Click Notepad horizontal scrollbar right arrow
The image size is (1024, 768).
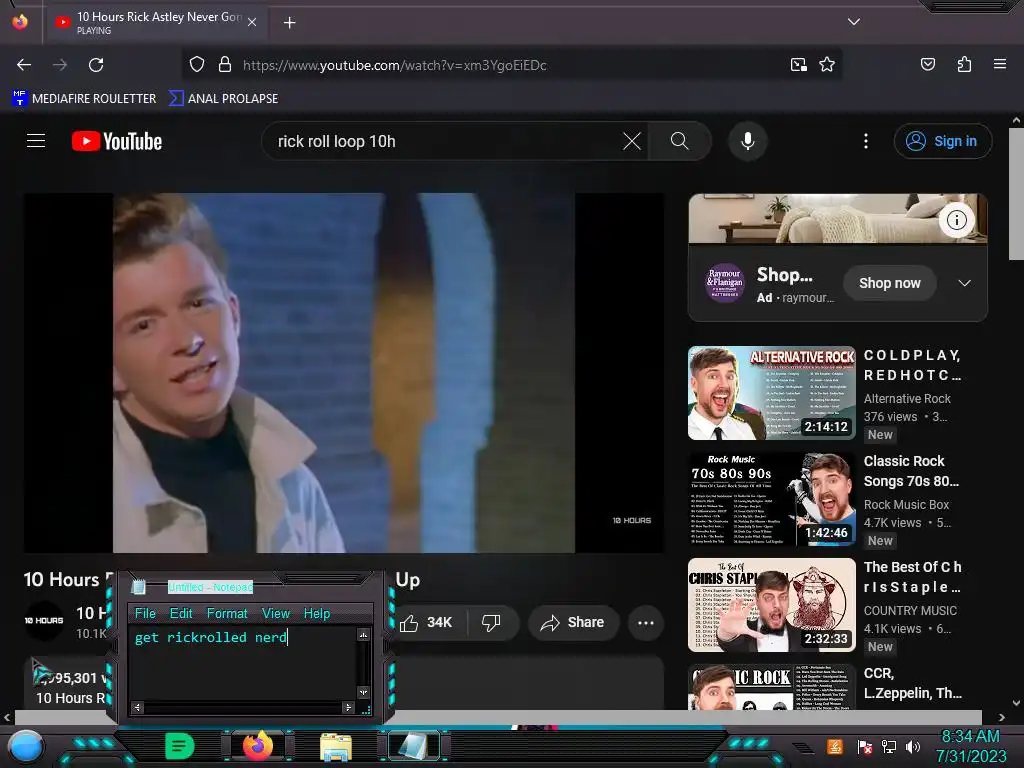[348, 707]
